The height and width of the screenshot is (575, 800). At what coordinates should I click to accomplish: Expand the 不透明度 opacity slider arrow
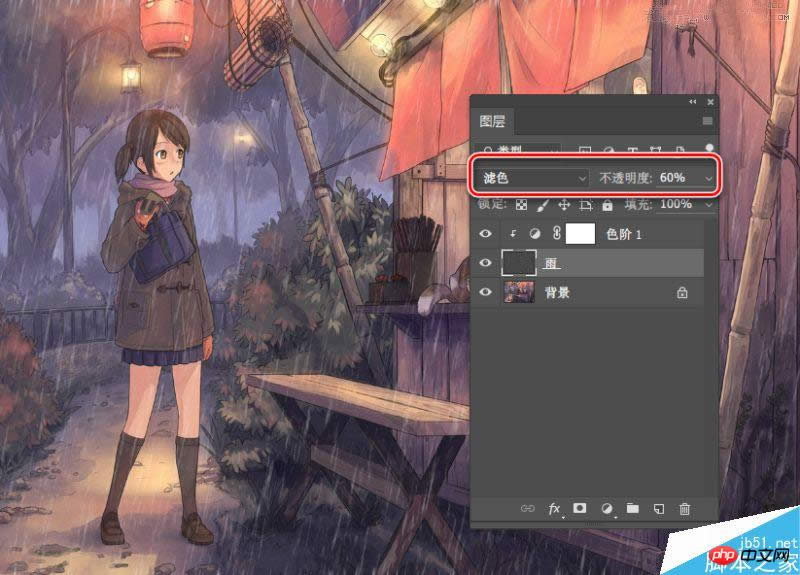point(709,177)
